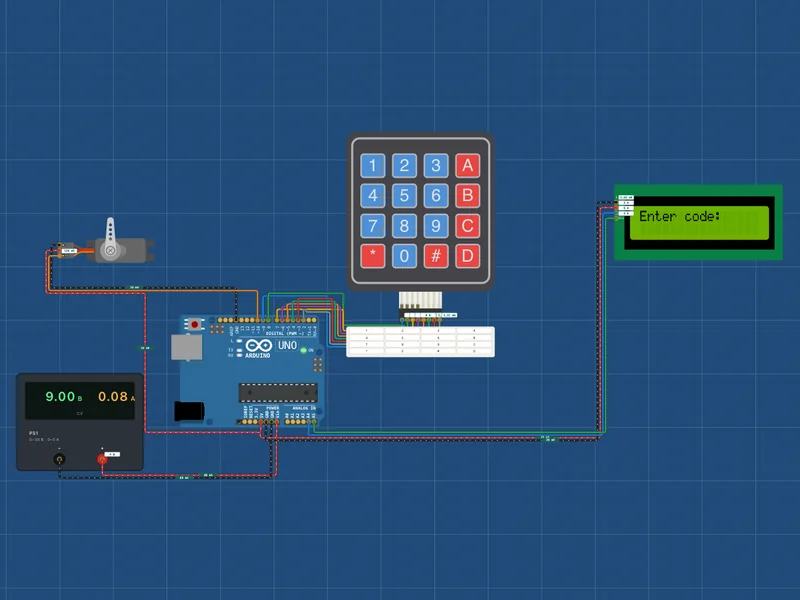Click the red hash keypad button
Image resolution: width=800 pixels, height=600 pixels.
[x=436, y=256]
